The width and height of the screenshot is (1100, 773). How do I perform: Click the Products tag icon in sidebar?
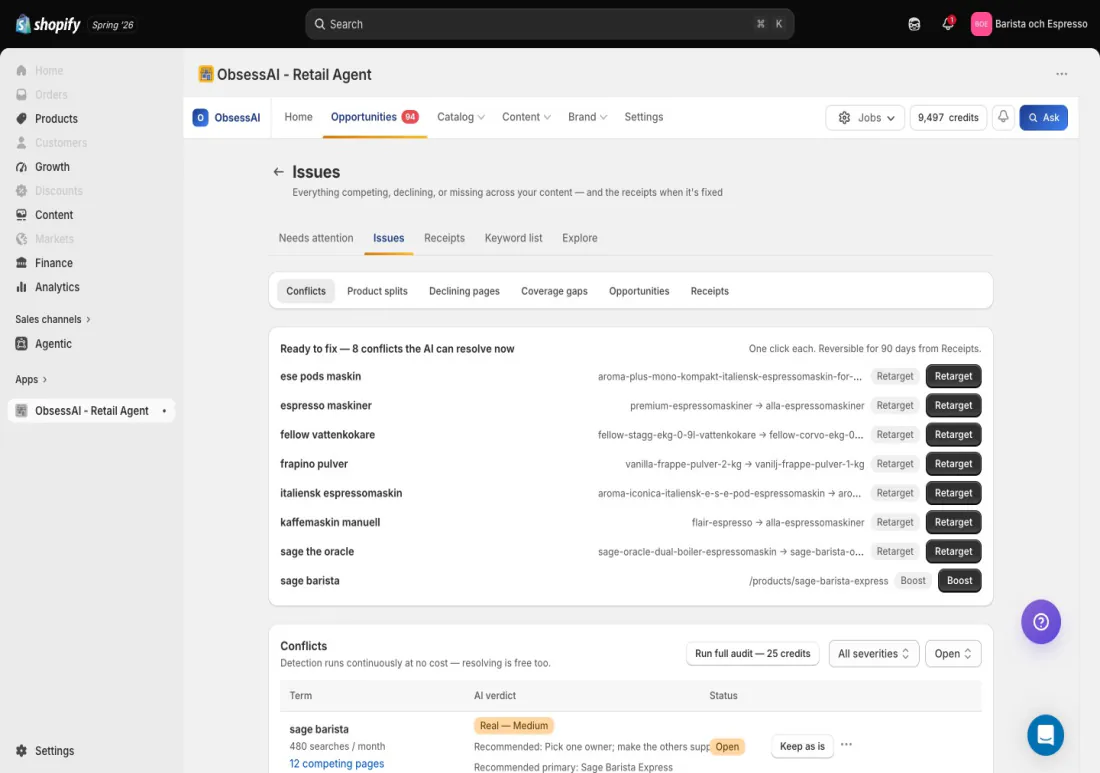pyautogui.click(x=21, y=119)
